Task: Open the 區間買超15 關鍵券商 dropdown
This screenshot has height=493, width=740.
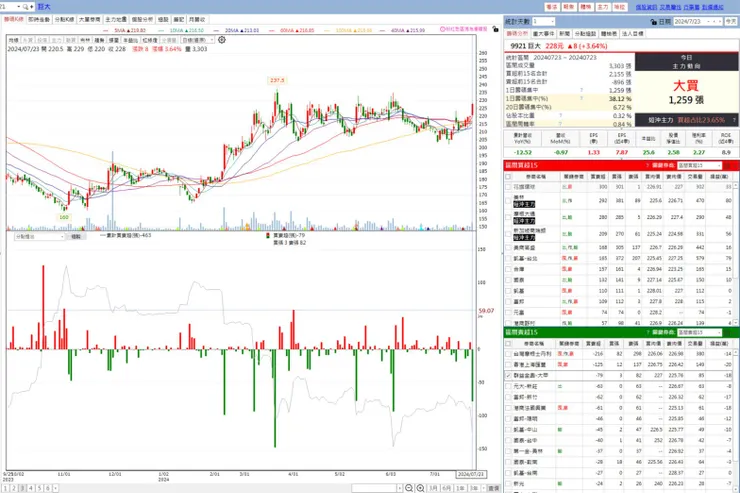Action: pyautogui.click(x=699, y=166)
